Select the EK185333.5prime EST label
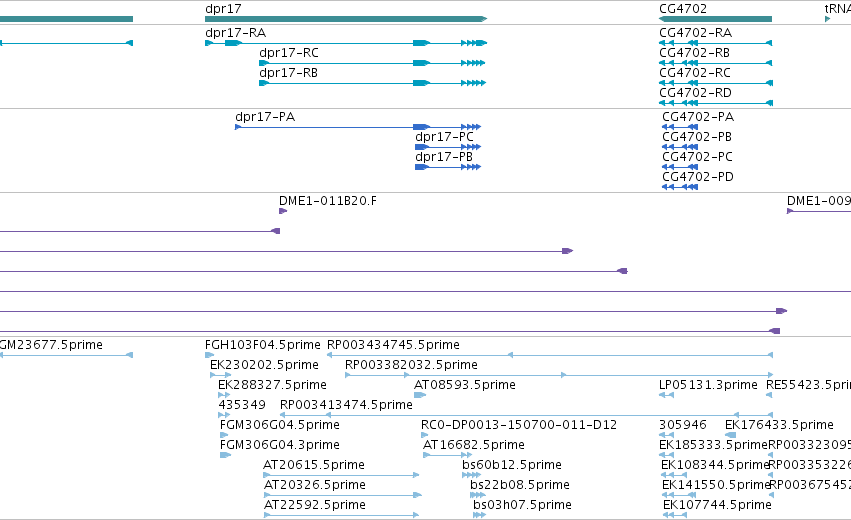851x520 pixels. 714,446
